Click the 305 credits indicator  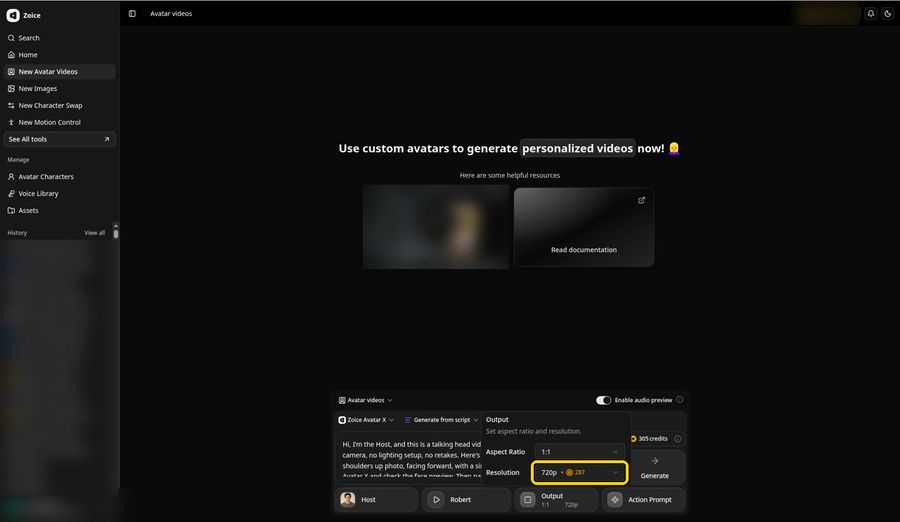(649, 439)
